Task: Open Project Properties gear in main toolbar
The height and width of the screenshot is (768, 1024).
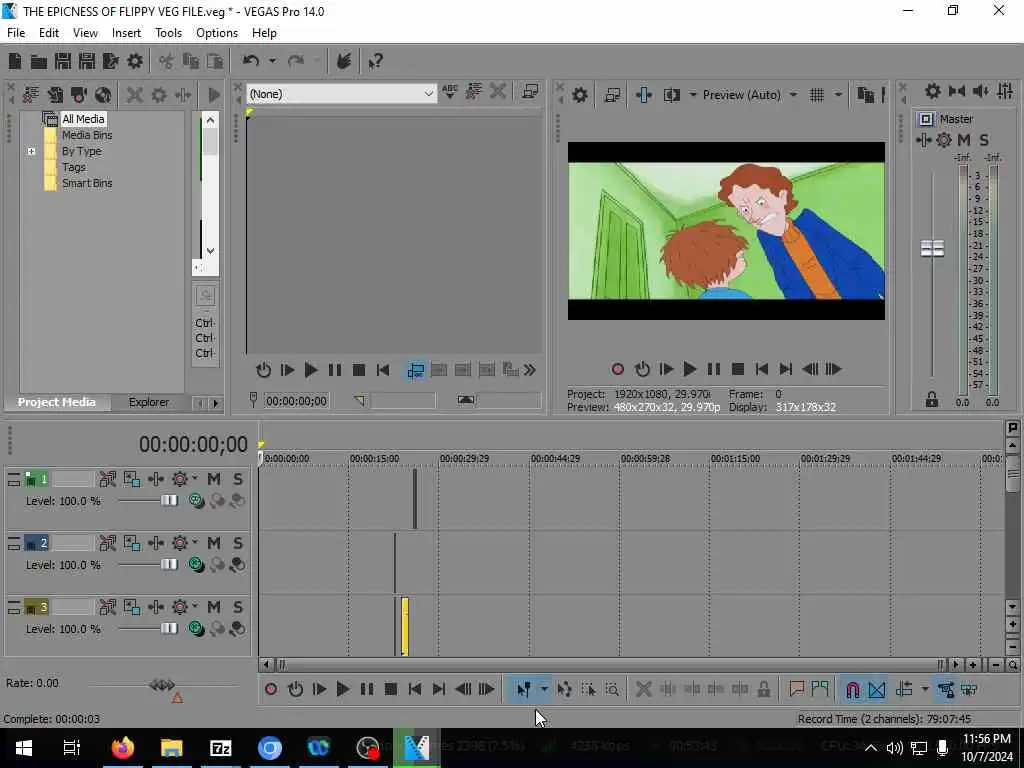Action: coord(135,61)
